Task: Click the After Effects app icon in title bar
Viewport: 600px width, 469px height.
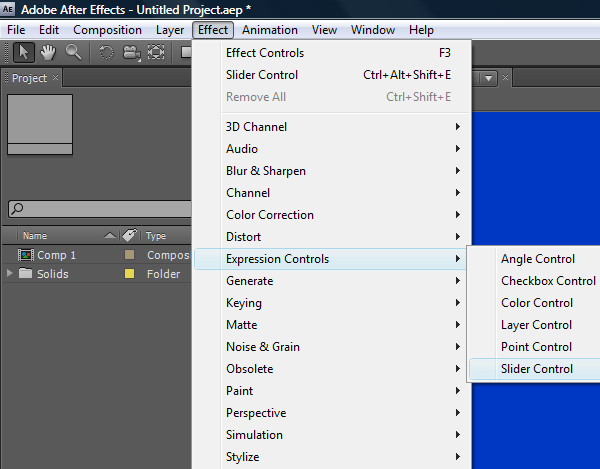Action: pos(8,9)
